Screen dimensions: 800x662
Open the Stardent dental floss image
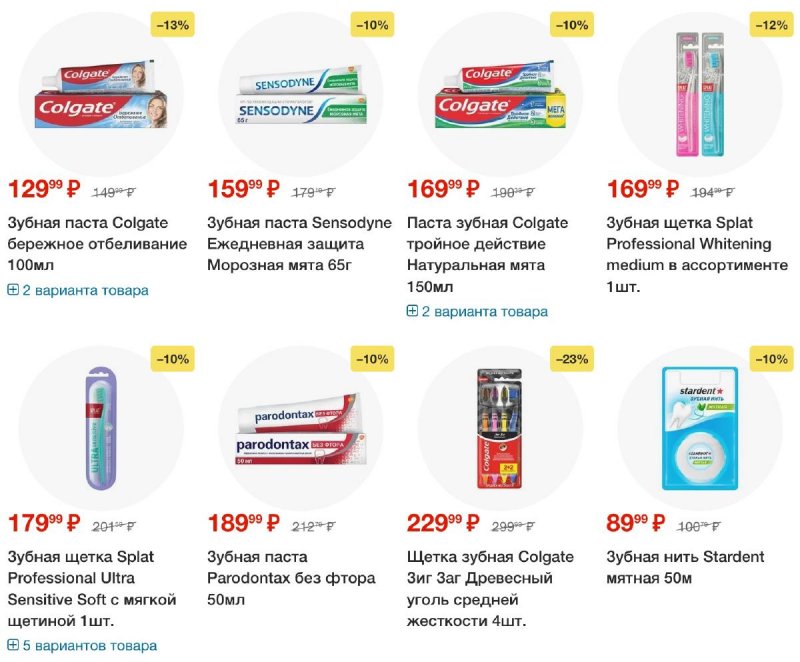[x=700, y=428]
